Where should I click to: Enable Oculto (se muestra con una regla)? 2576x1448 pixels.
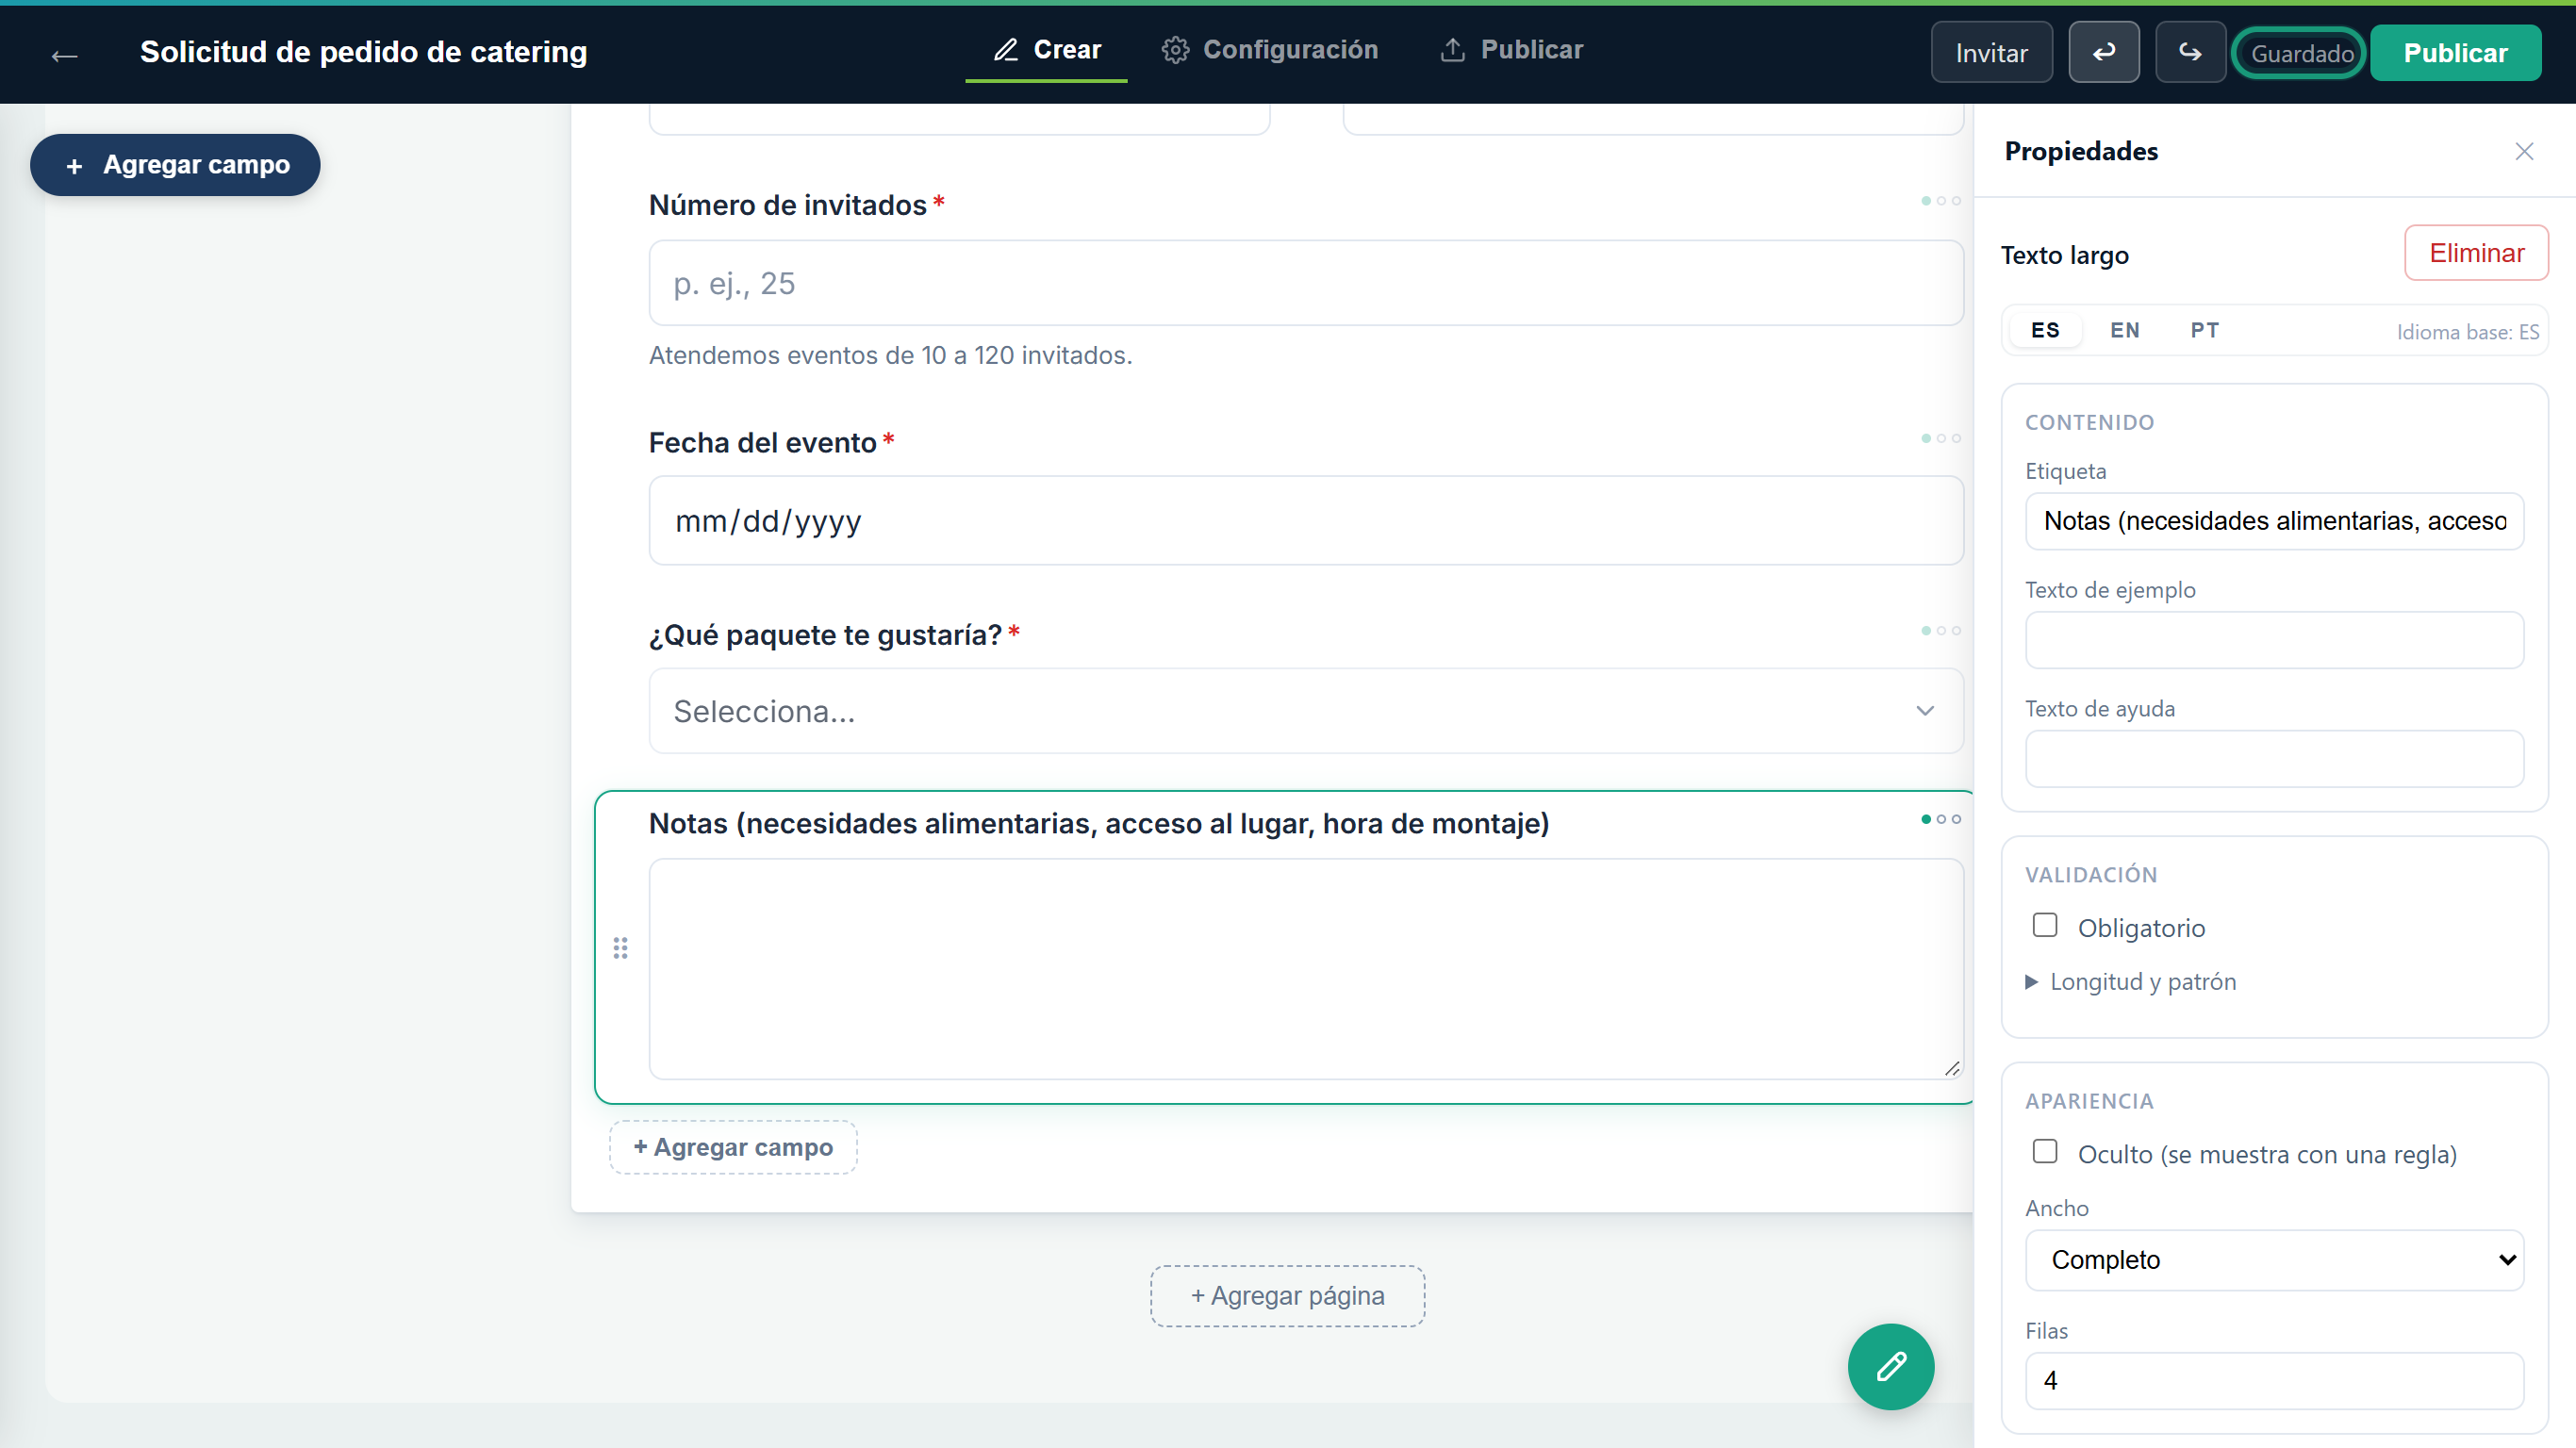coord(2044,1151)
